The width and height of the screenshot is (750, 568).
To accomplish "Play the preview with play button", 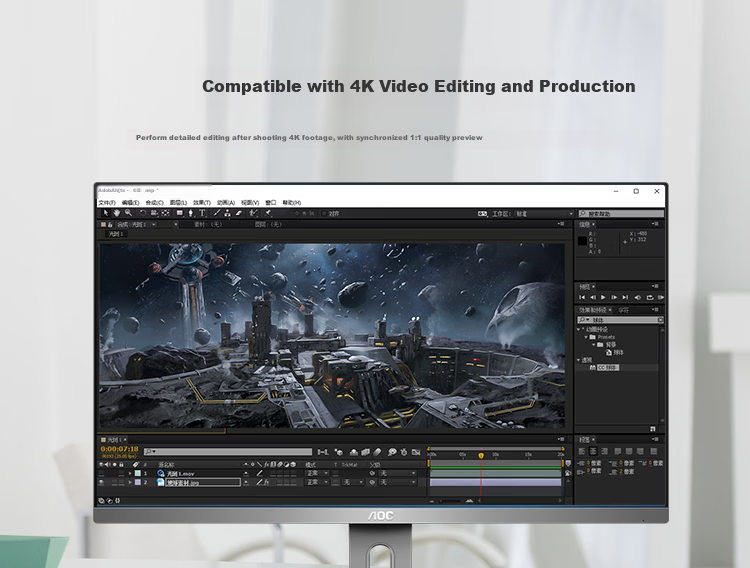I will pyautogui.click(x=603, y=297).
